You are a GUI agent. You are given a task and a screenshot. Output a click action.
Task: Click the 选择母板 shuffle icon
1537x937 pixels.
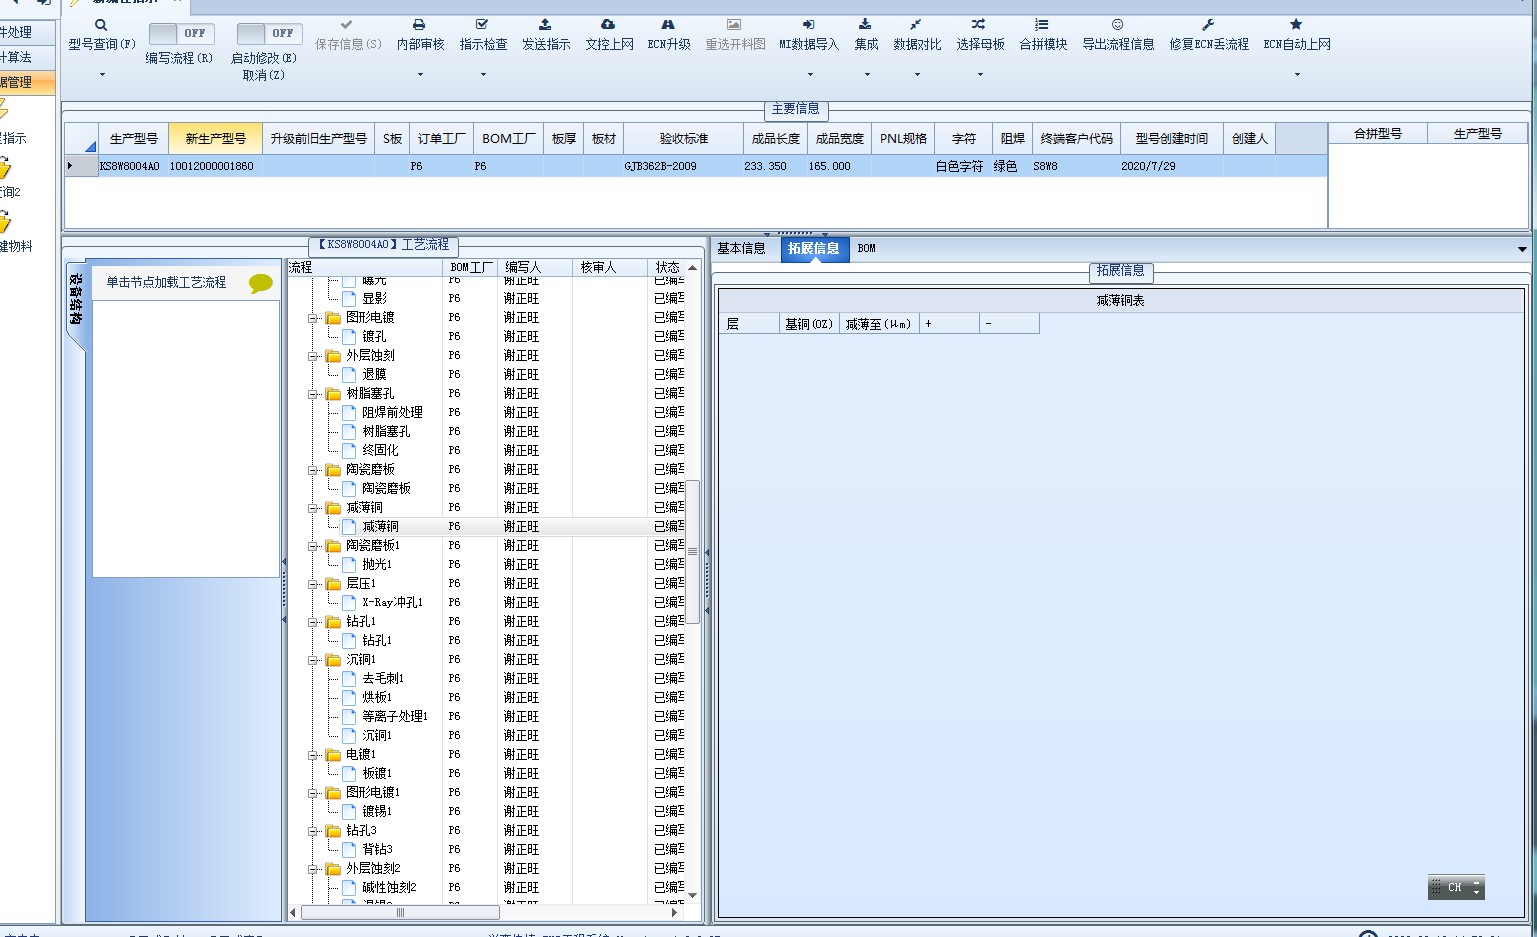coord(978,24)
